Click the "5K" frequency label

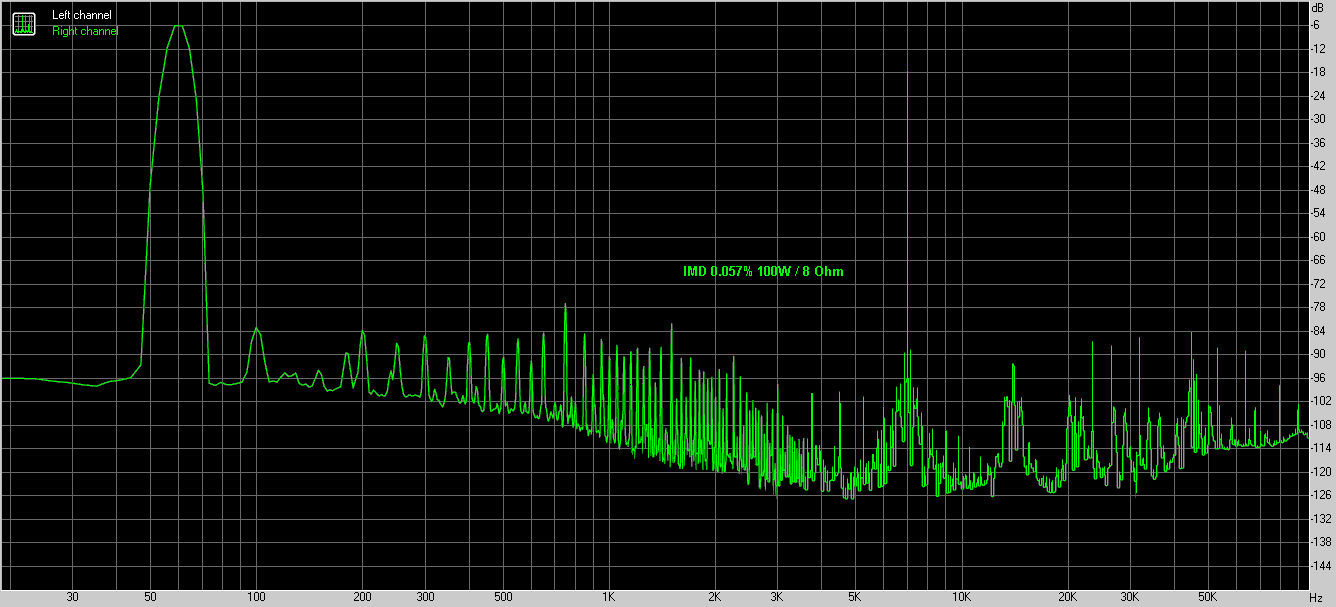[x=855, y=597]
